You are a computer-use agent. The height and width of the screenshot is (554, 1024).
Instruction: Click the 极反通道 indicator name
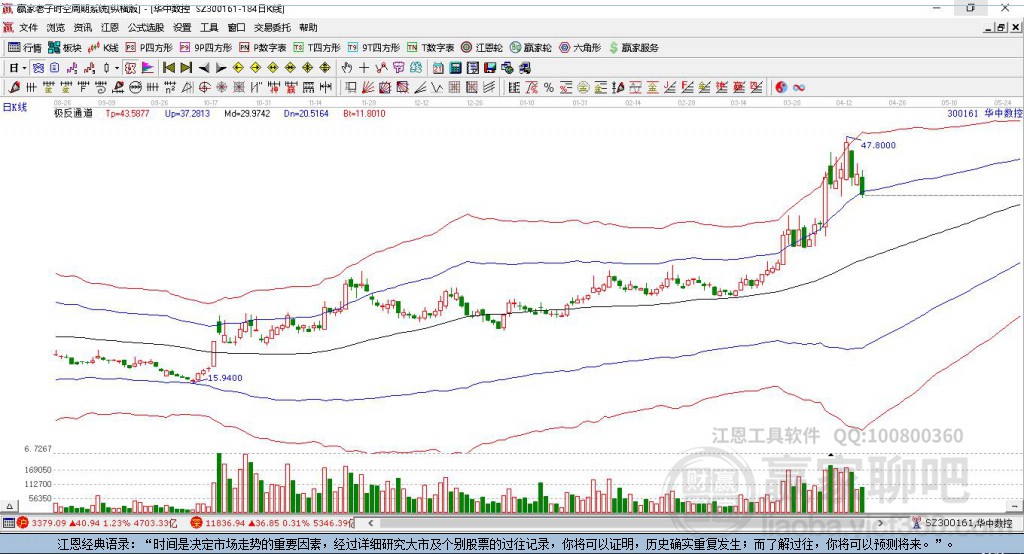pos(73,113)
